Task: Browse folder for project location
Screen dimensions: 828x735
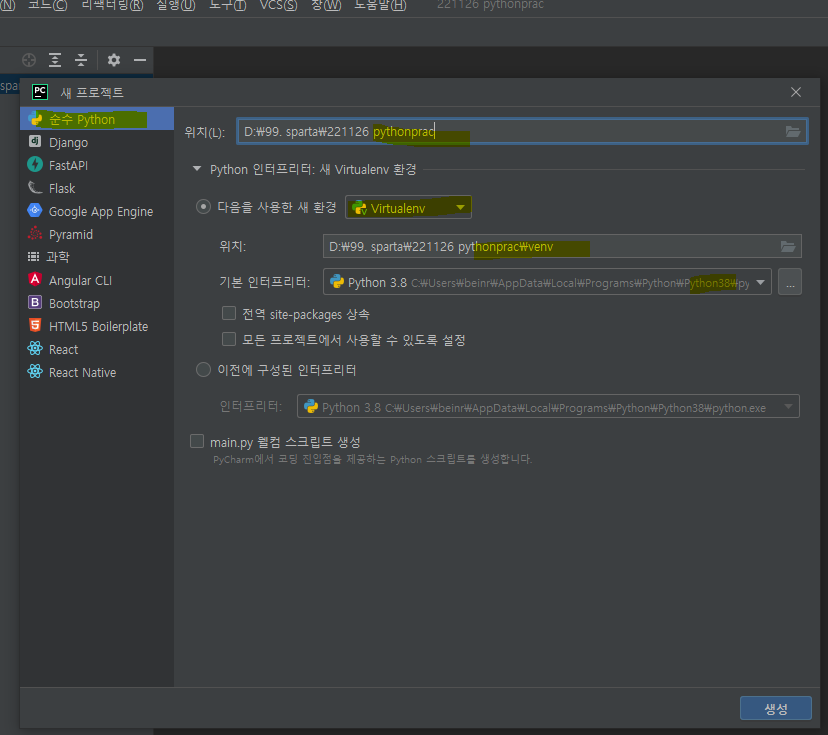Action: point(793,131)
